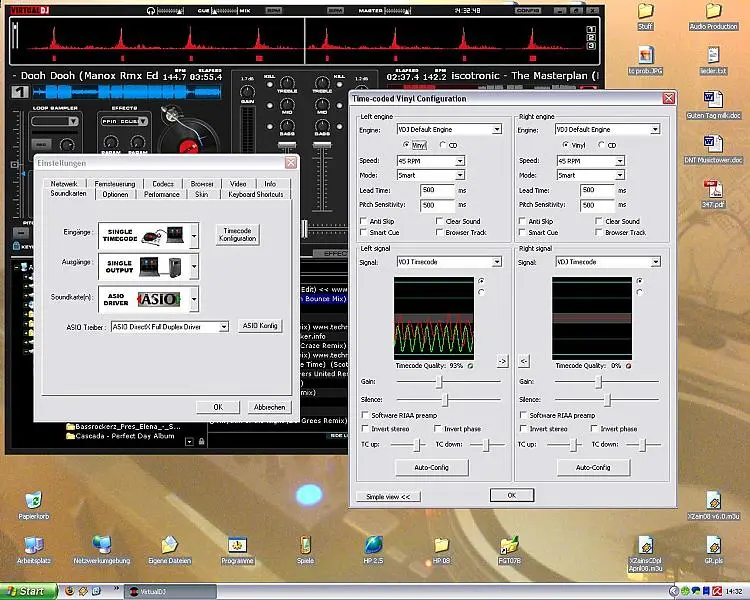
Task: Check Software RIAA preamp on left signal
Action: click(x=364, y=415)
